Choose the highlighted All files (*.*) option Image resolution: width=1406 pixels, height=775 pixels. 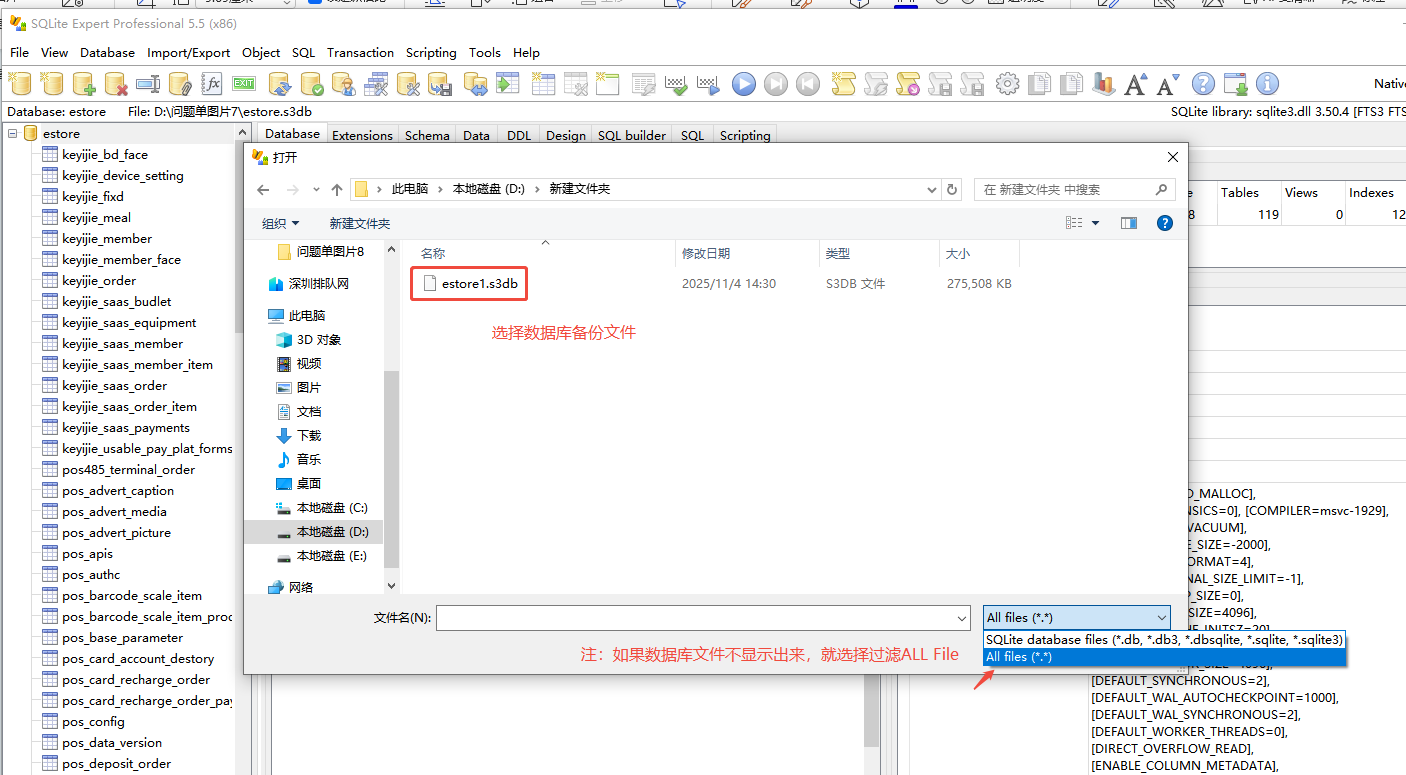coord(1164,657)
